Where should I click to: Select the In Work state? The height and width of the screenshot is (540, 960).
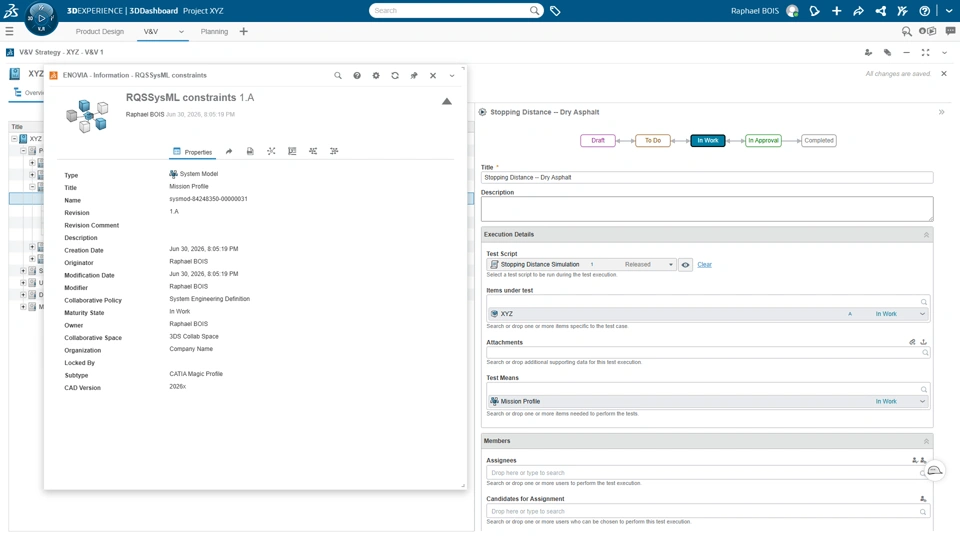[x=708, y=140]
